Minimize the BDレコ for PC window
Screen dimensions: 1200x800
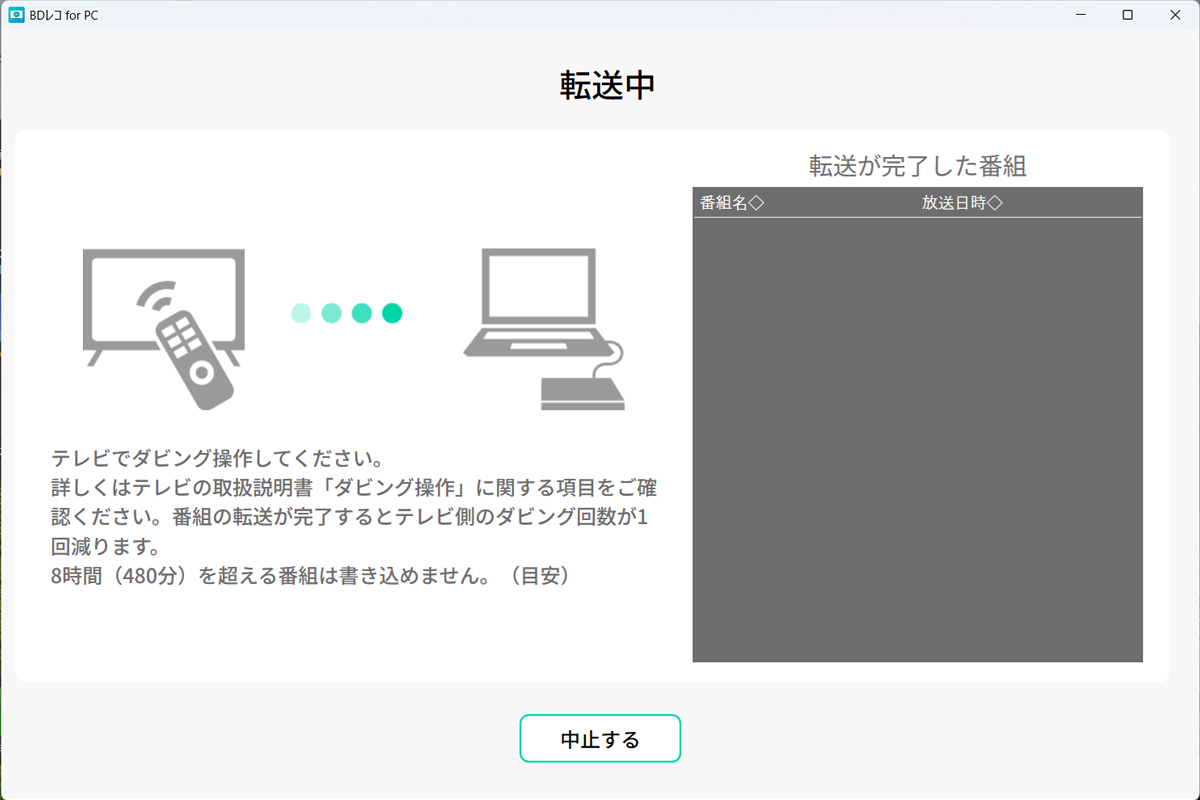(1080, 15)
